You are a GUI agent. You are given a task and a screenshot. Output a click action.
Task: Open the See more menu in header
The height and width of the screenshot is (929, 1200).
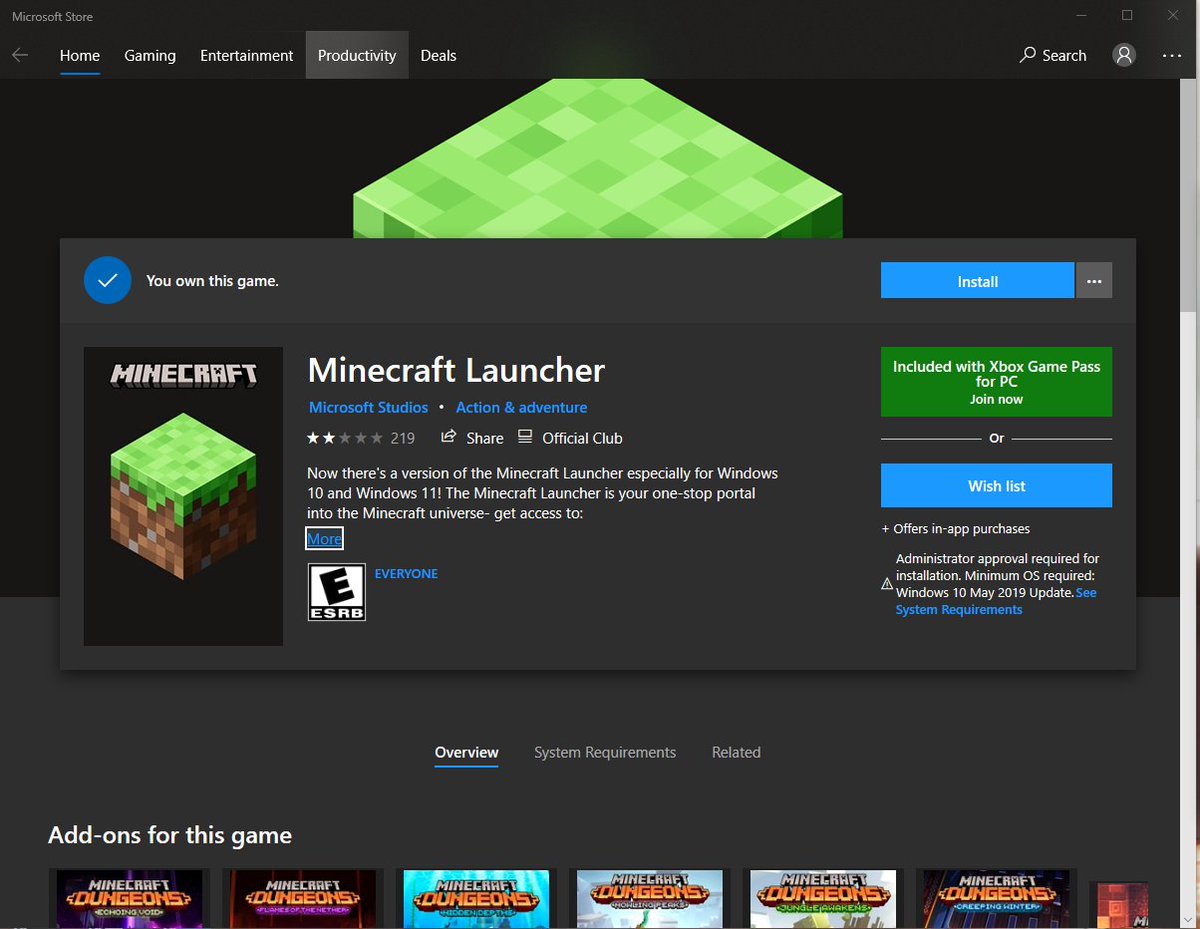[x=1172, y=56]
